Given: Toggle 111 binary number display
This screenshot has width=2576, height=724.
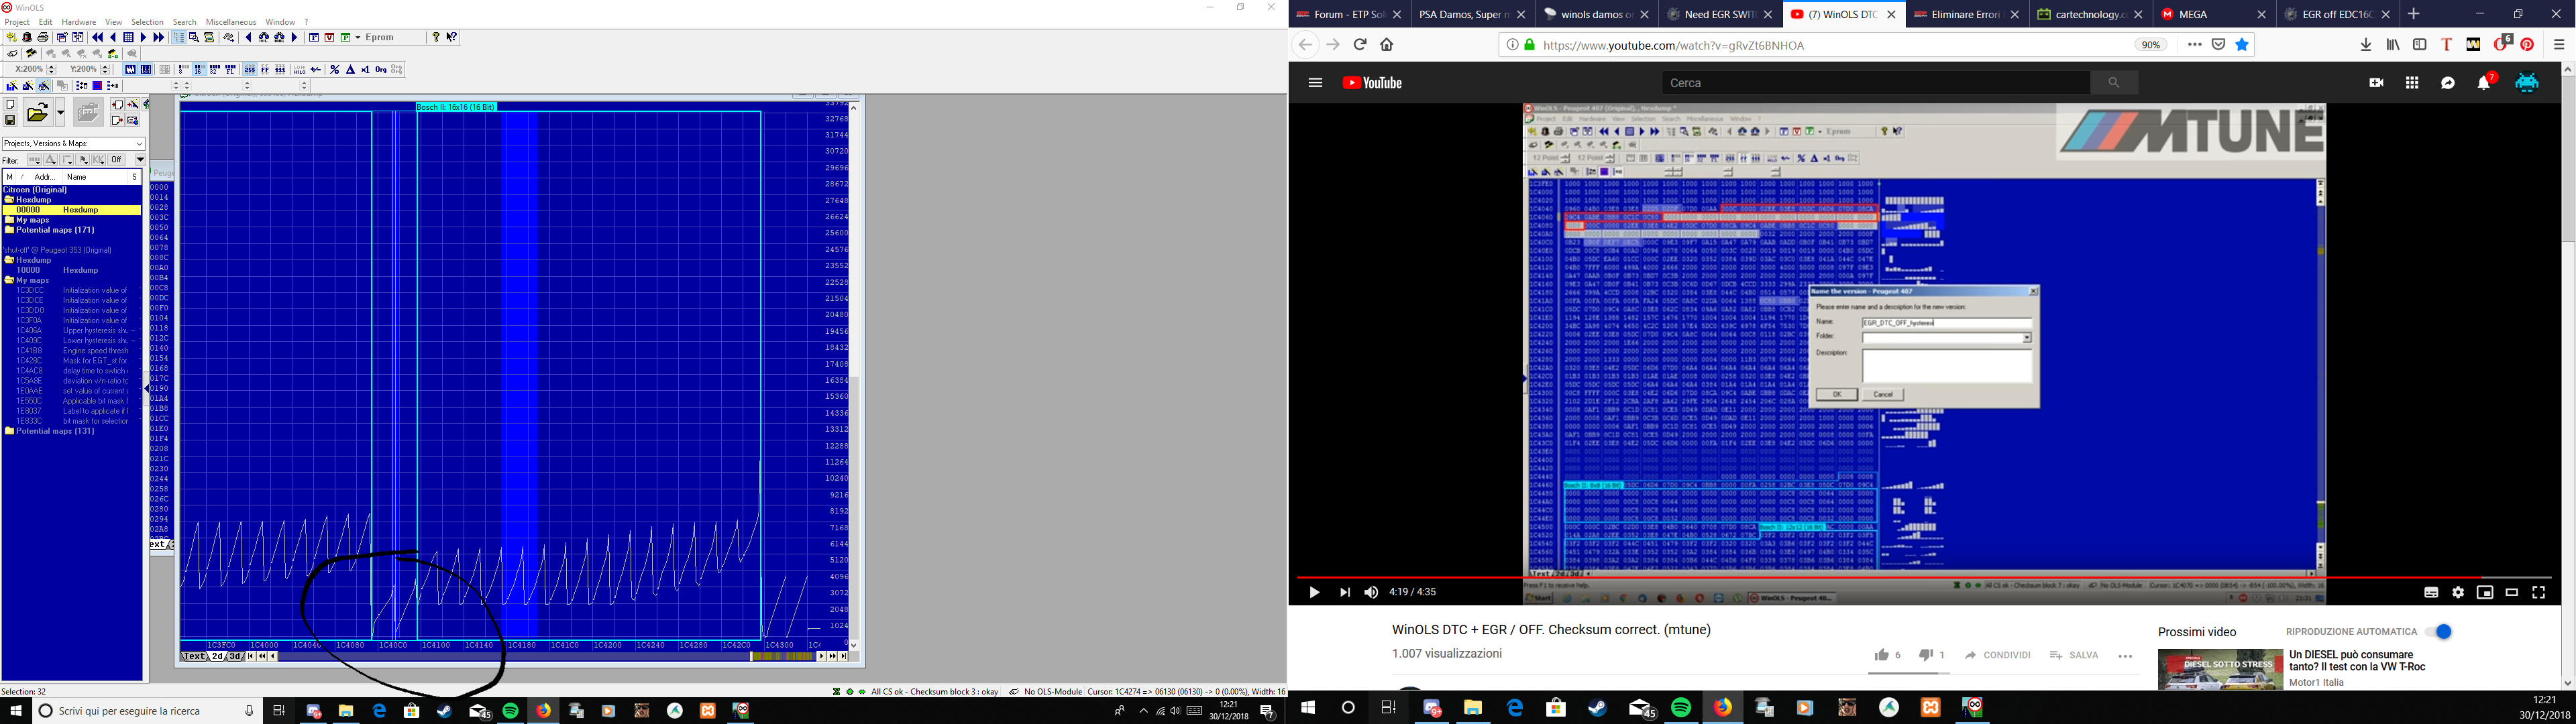Looking at the screenshot, I should click(x=280, y=70).
